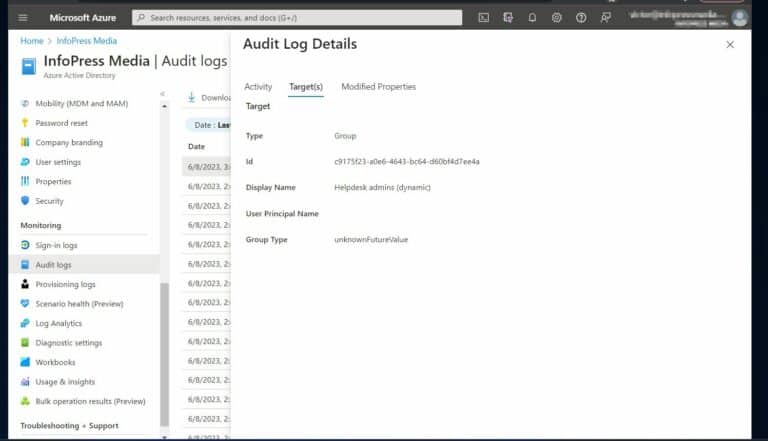
Task: Open User settings menu item
Action: point(58,162)
